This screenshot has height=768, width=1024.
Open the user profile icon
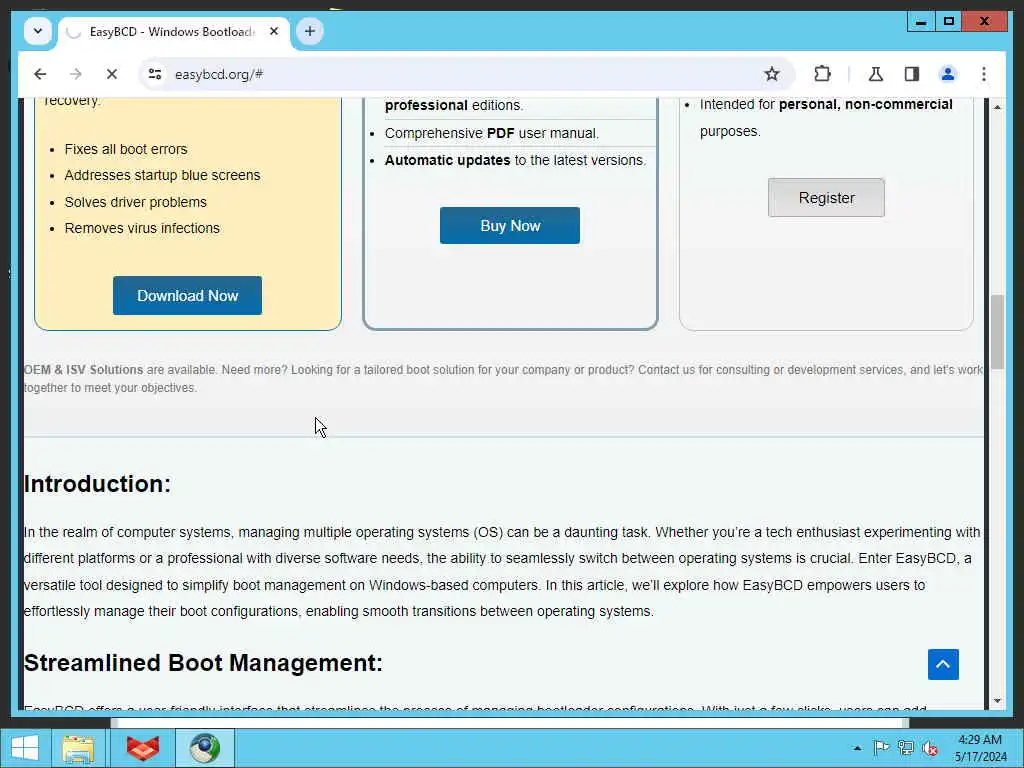tap(948, 74)
